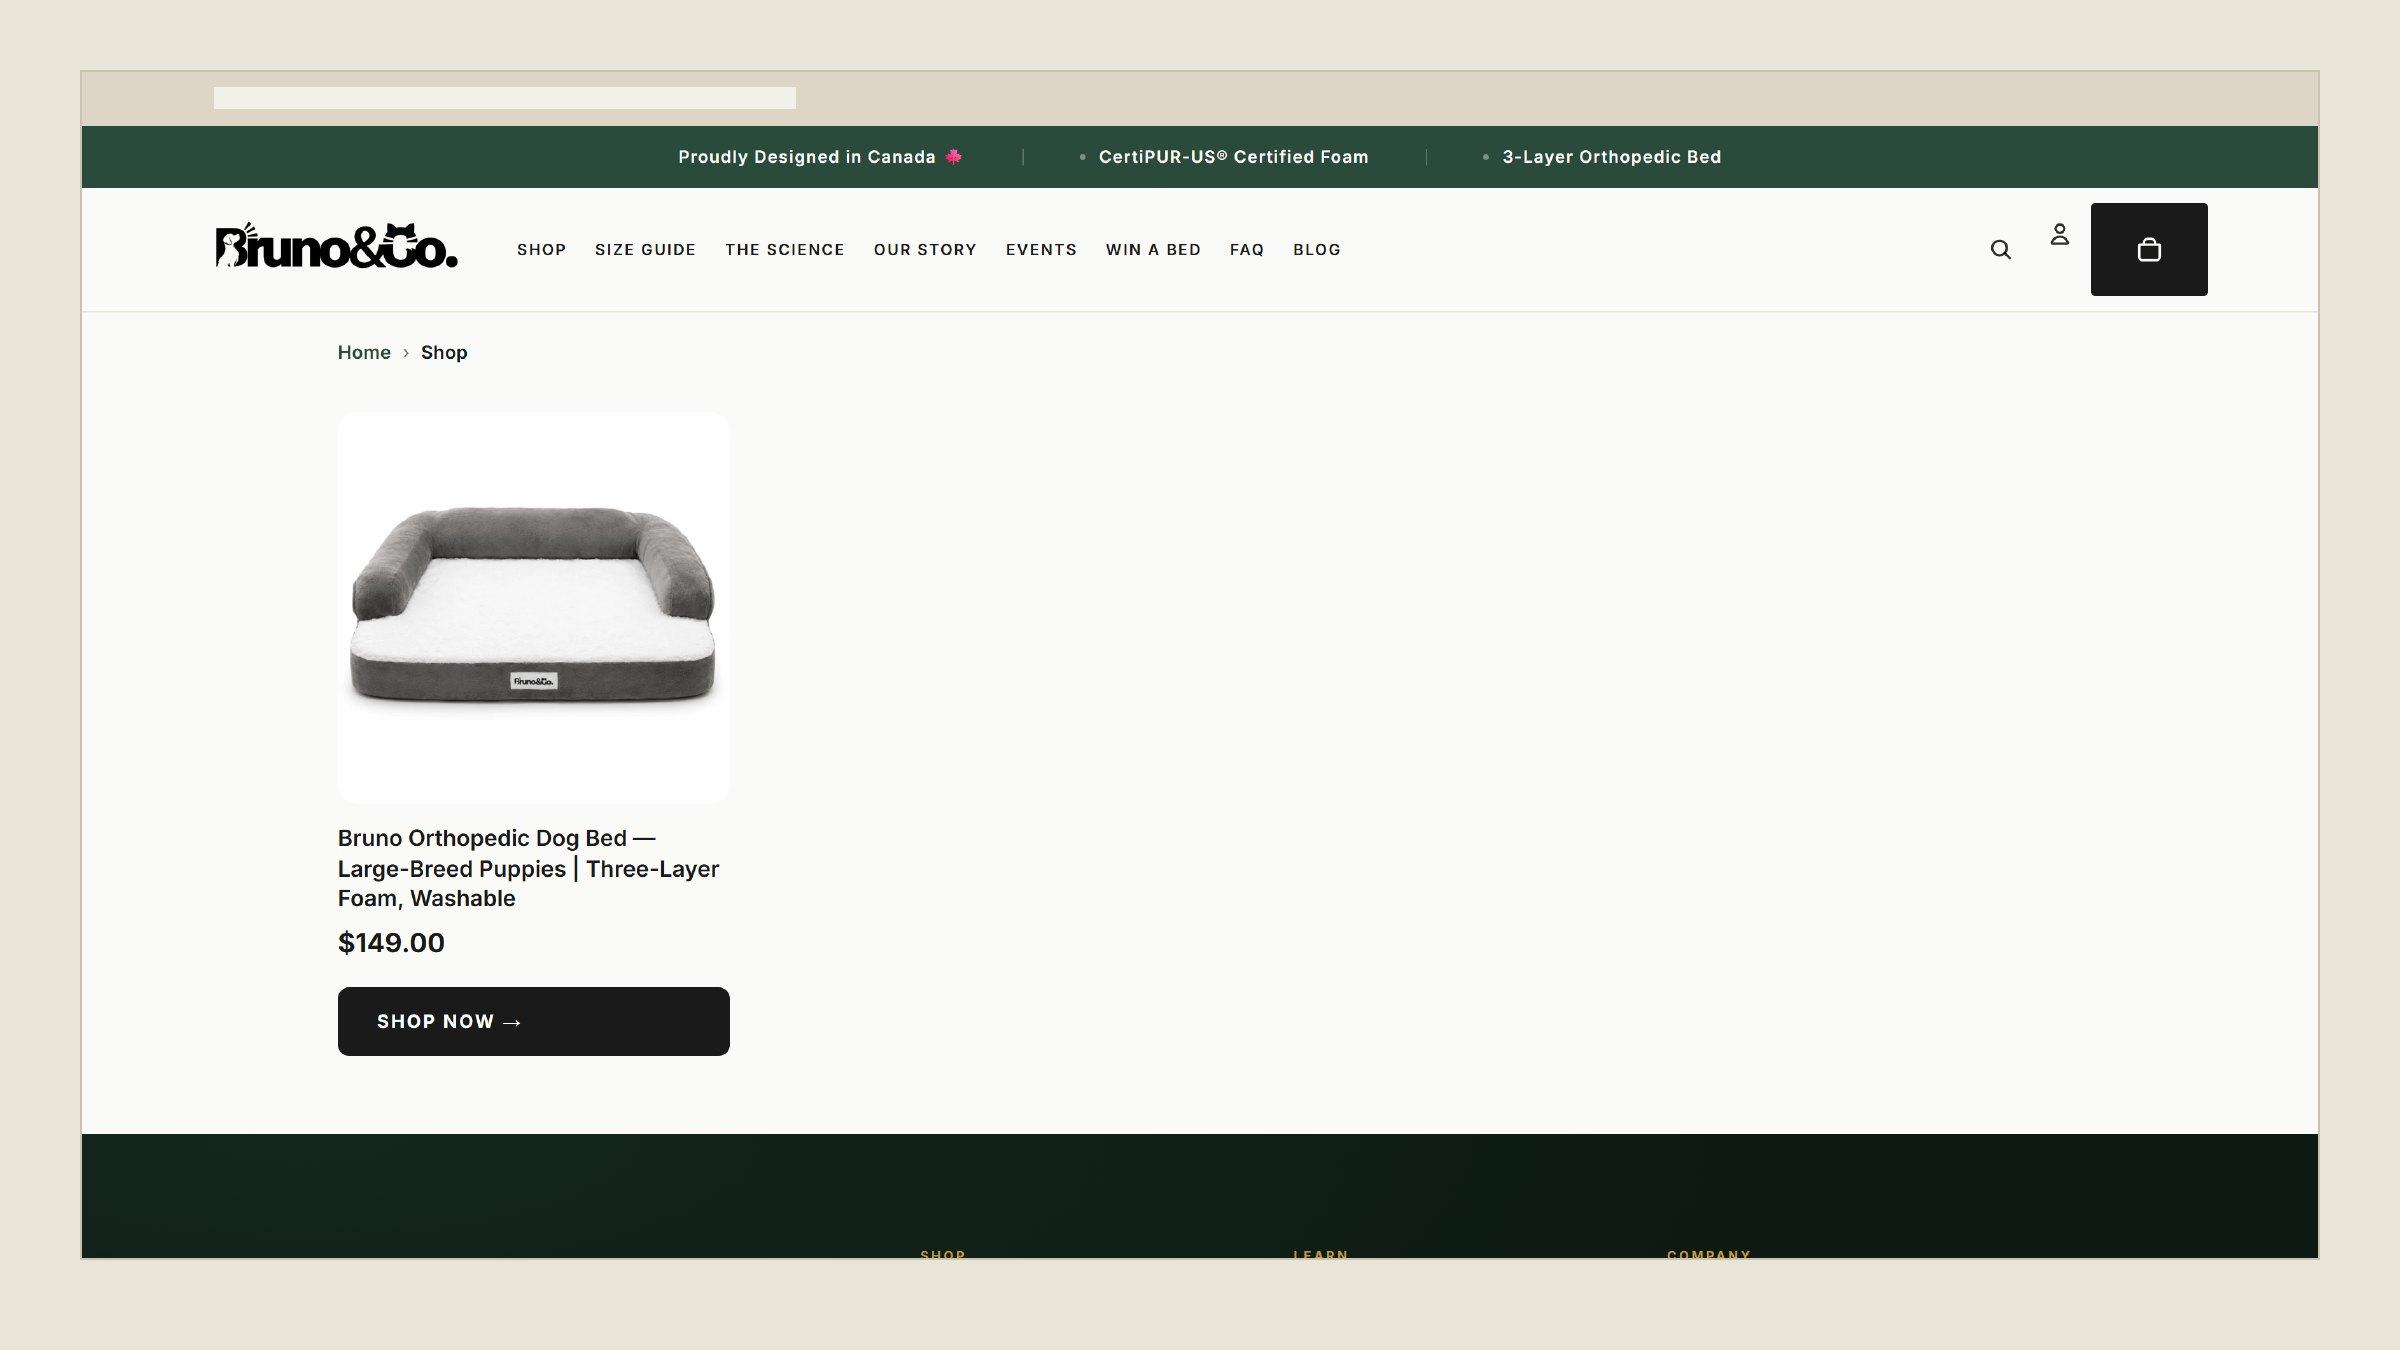Open THE SCIENCE page
The width and height of the screenshot is (2400, 1350).
pyautogui.click(x=785, y=250)
